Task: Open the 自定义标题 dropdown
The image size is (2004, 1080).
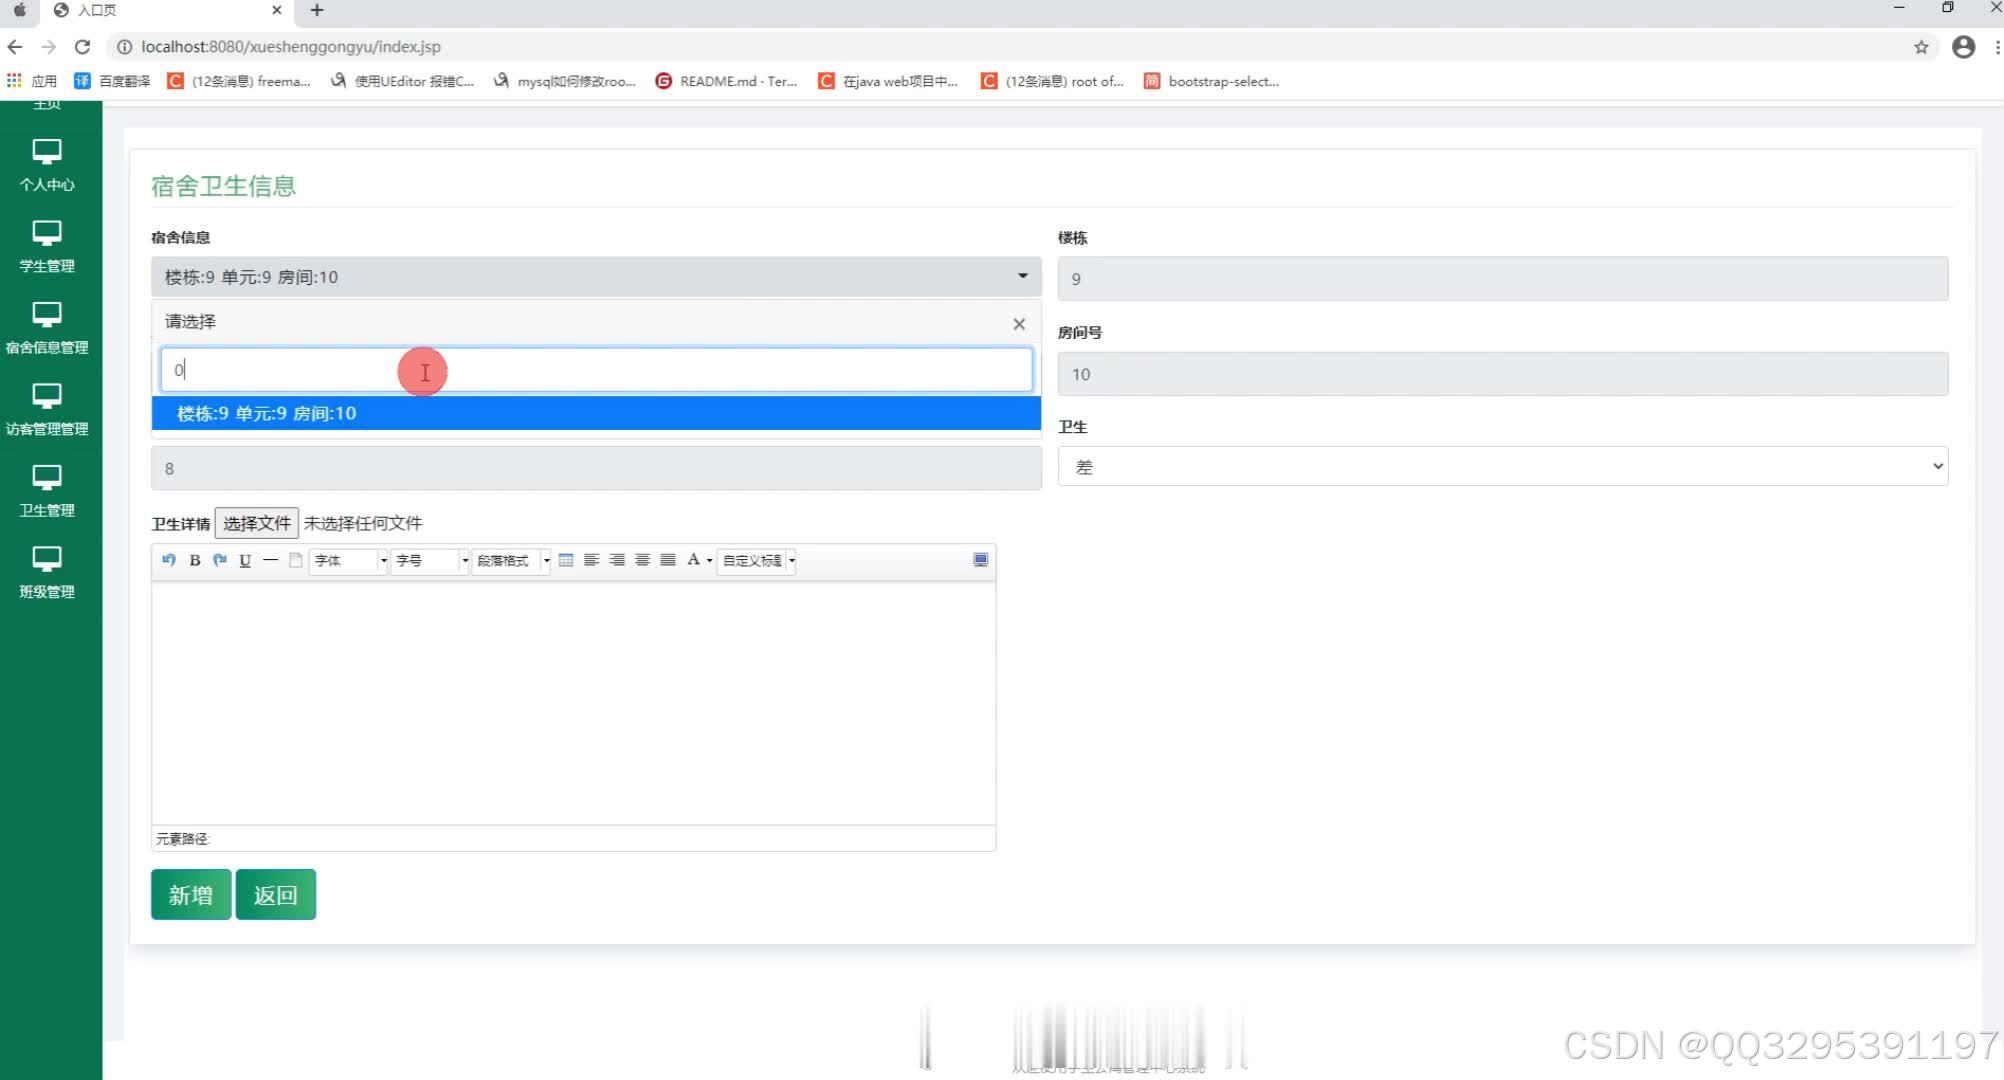Action: pyautogui.click(x=757, y=560)
